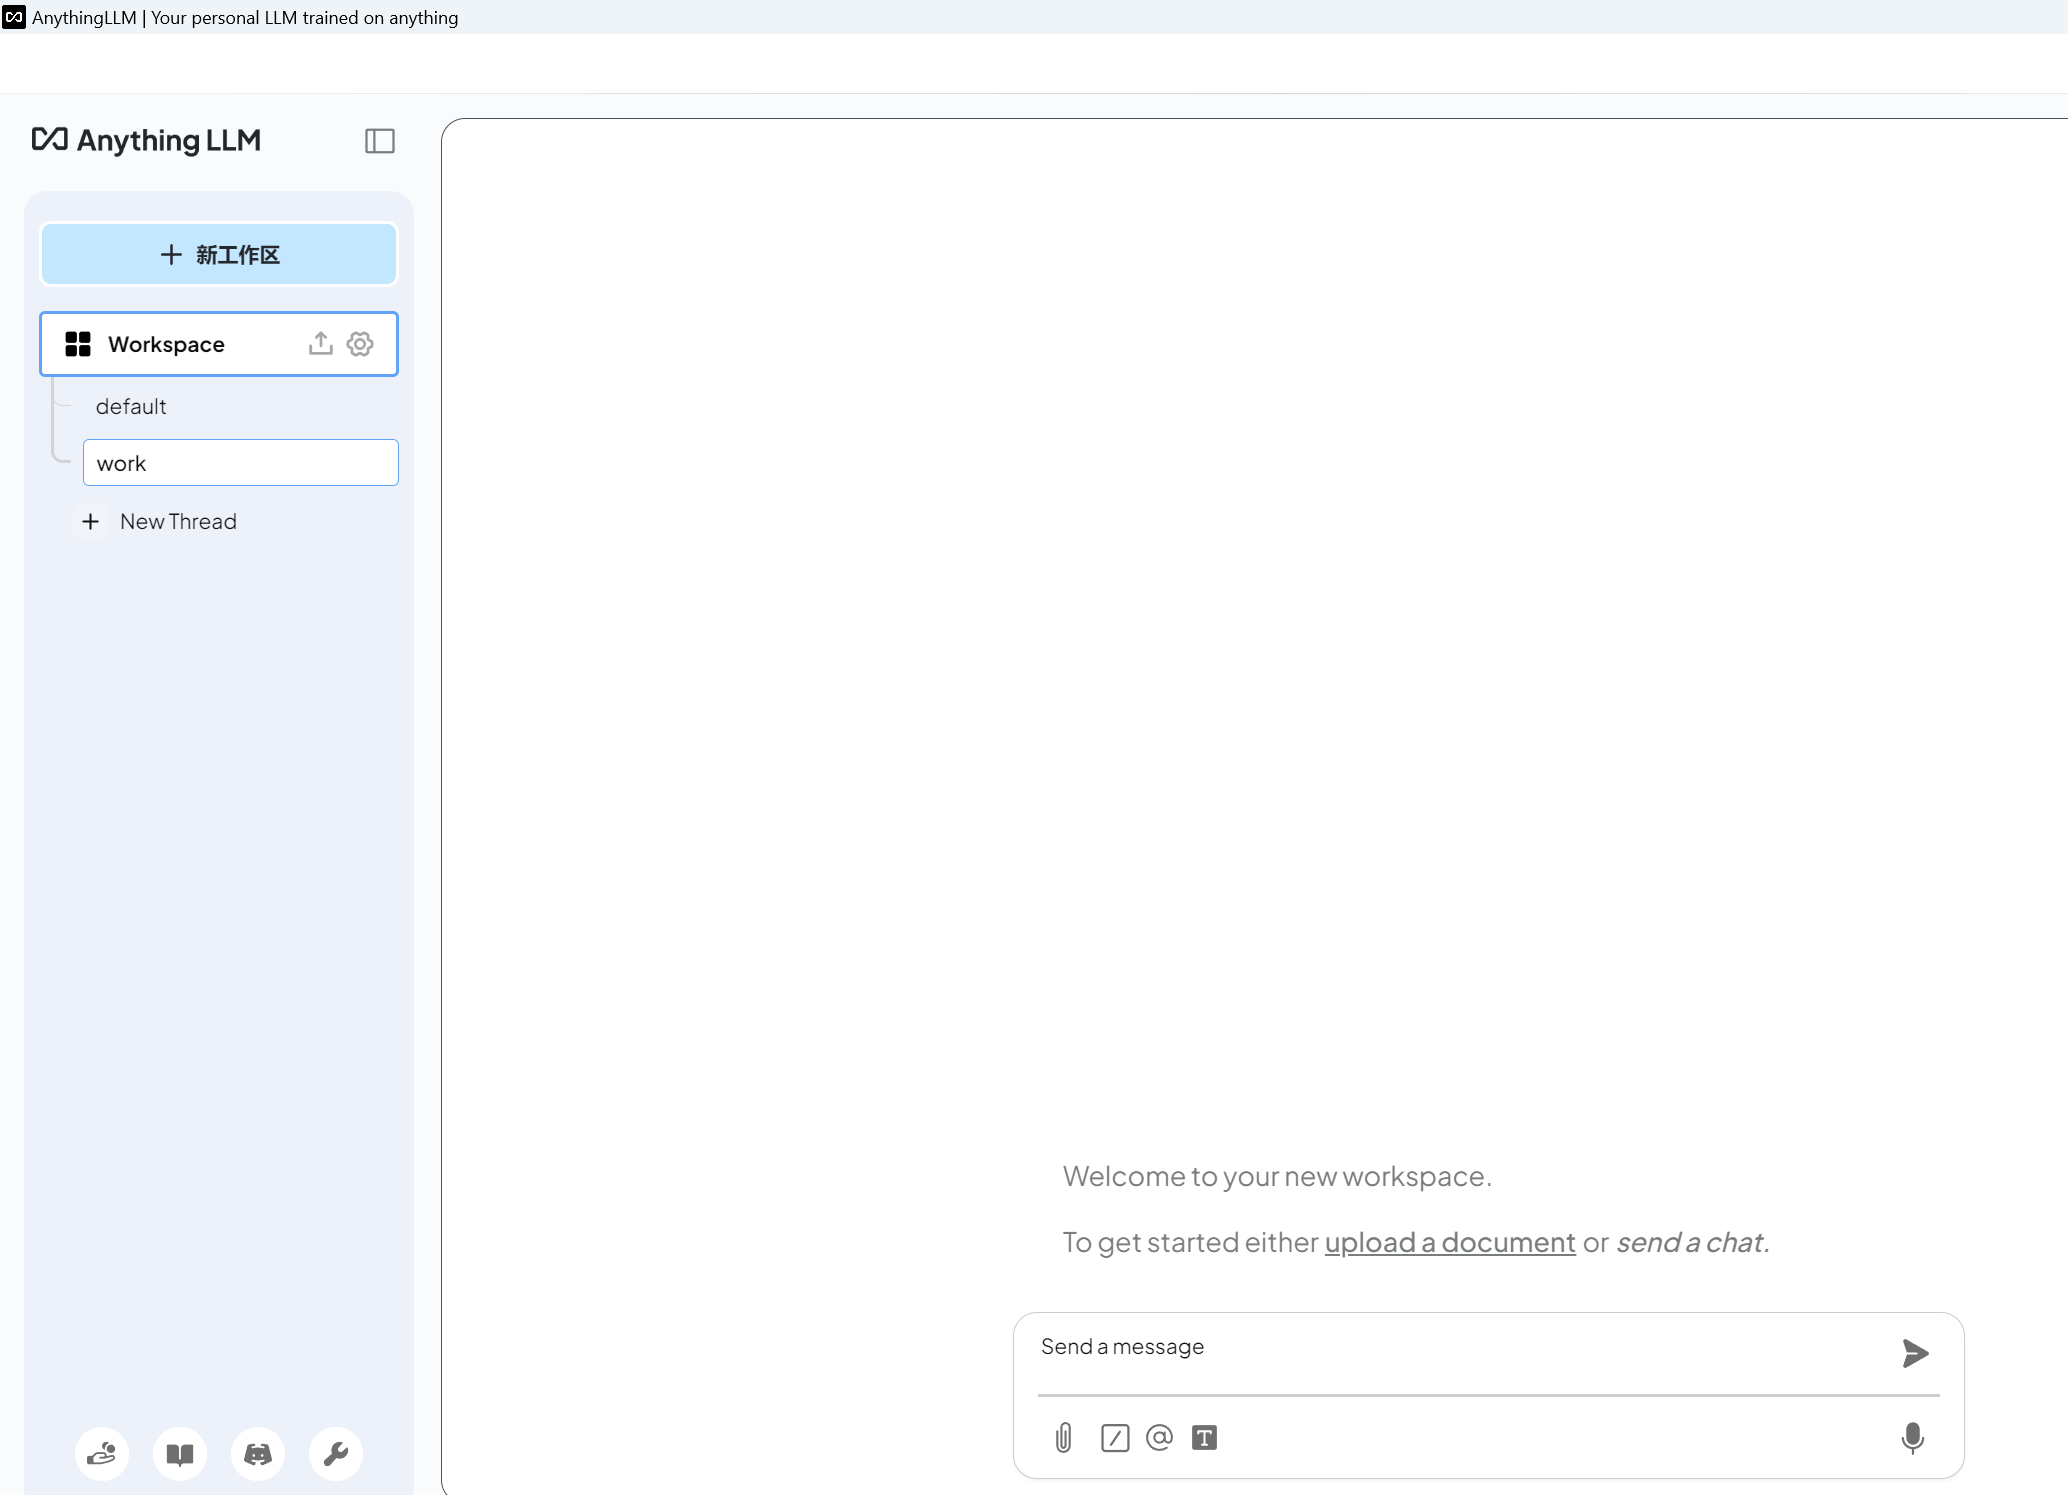The height and width of the screenshot is (1495, 2068).
Task: Open the default thread
Action: pyautogui.click(x=131, y=407)
